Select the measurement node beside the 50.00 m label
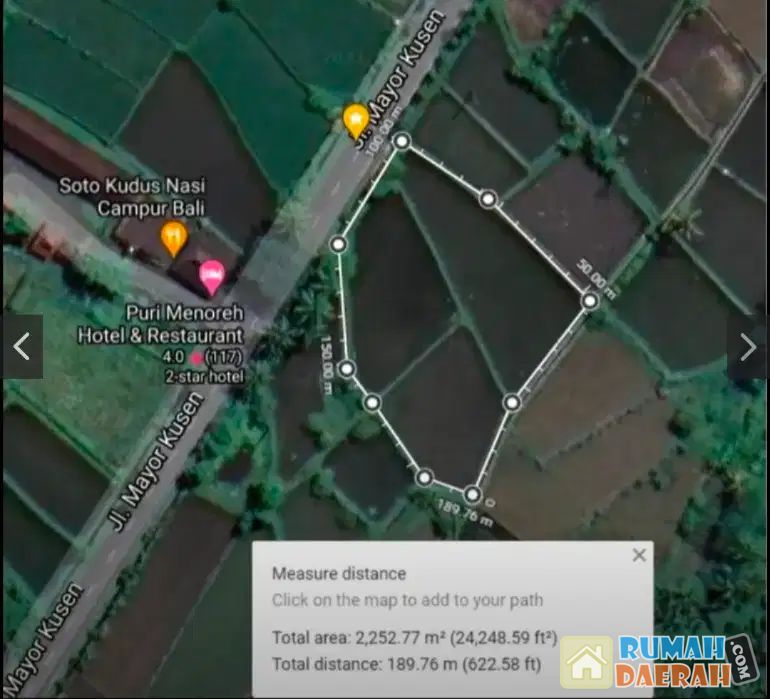Screen dimensions: 770x699 (590, 300)
